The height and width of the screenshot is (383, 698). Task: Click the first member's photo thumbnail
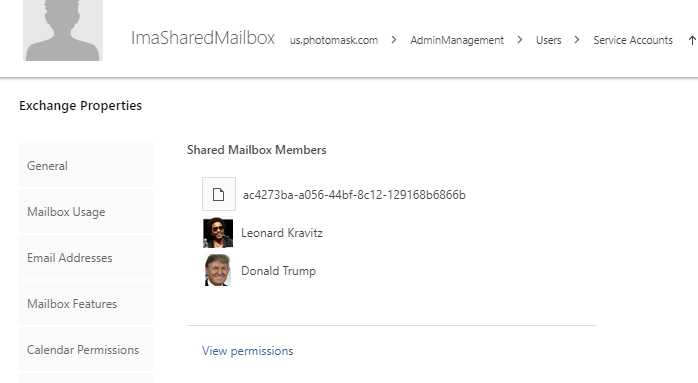tap(218, 232)
